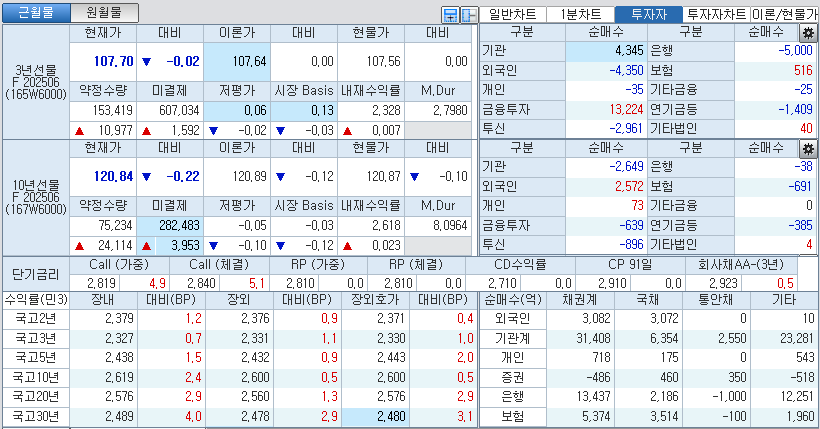Click 기관계 채권계 value 31,408
This screenshot has height=429, width=820.
[580, 338]
